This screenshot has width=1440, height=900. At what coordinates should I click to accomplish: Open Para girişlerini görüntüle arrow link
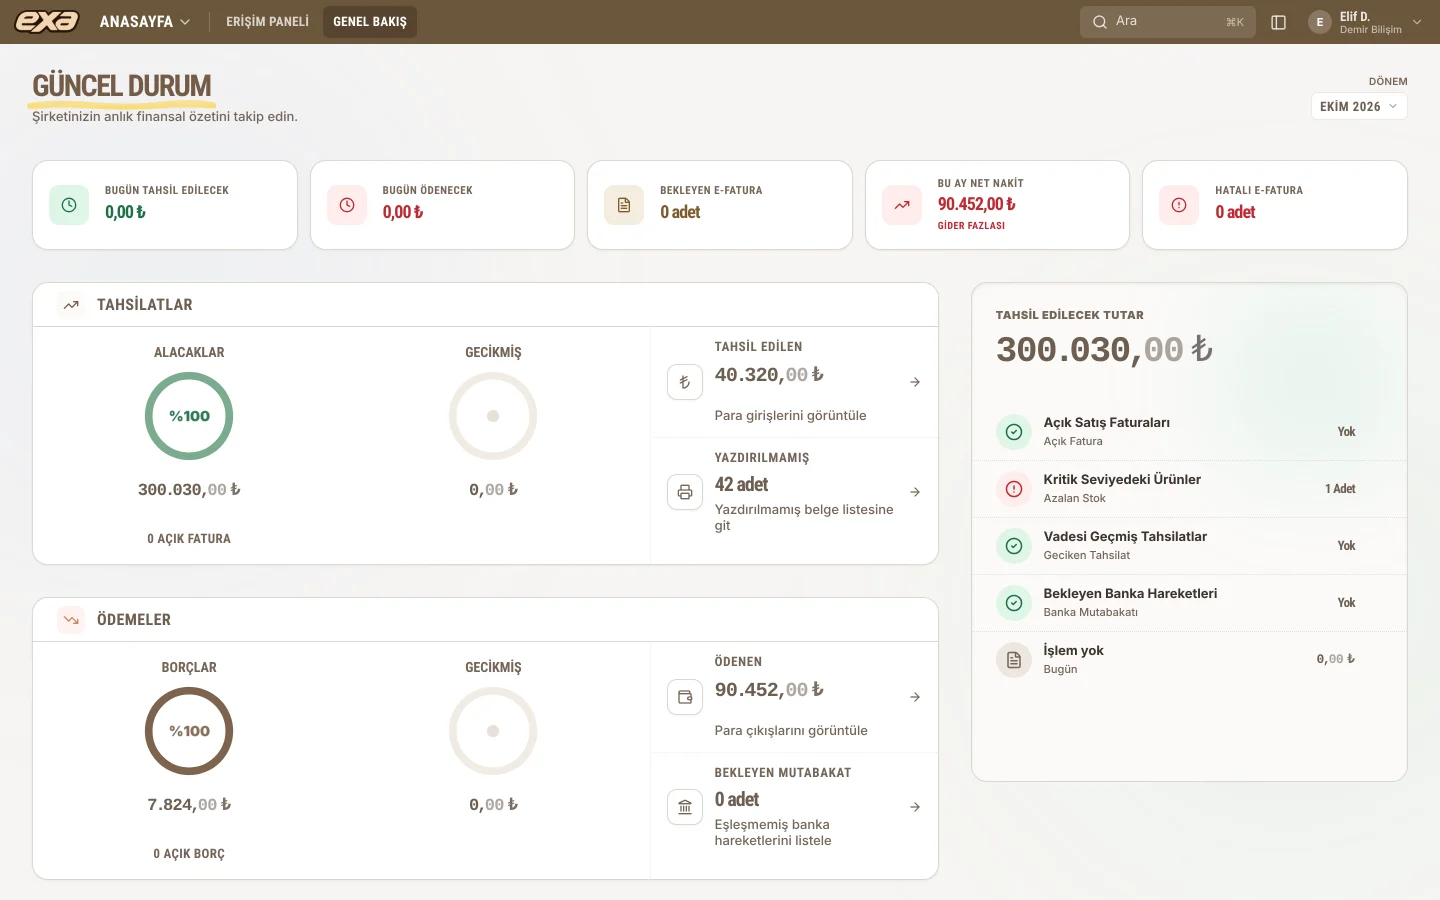coord(915,382)
